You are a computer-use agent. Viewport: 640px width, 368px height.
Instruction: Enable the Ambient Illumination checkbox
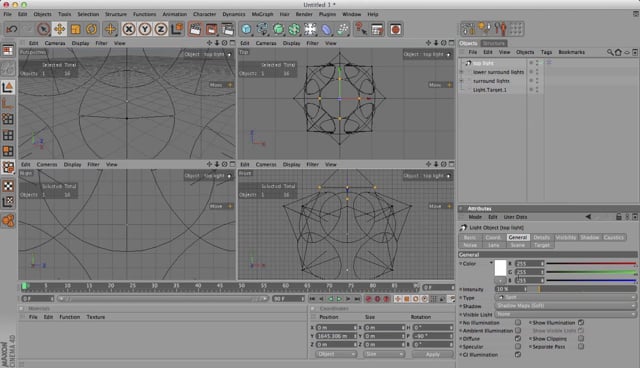(518, 330)
